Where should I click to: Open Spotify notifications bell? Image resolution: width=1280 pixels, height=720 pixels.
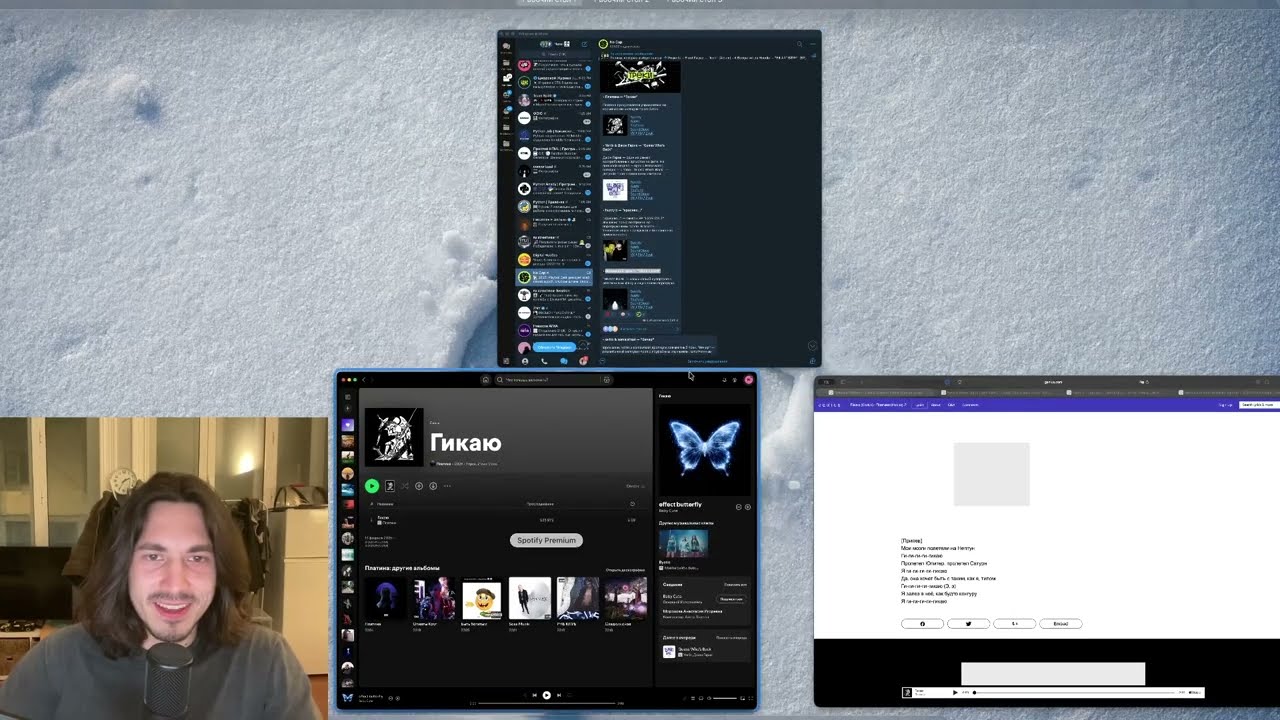724,379
